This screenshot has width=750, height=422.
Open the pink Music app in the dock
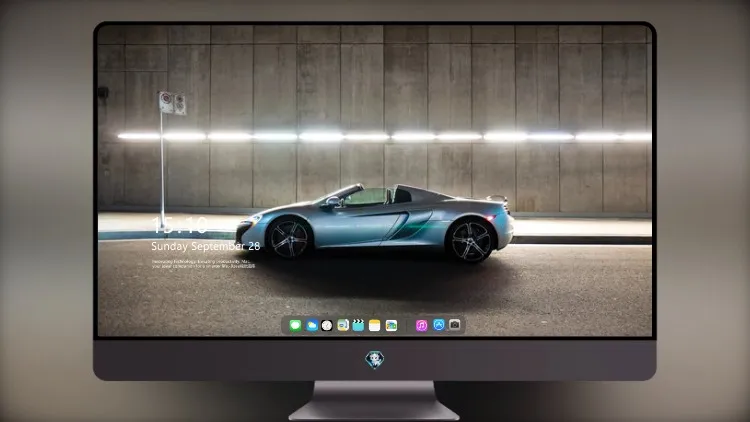point(421,326)
